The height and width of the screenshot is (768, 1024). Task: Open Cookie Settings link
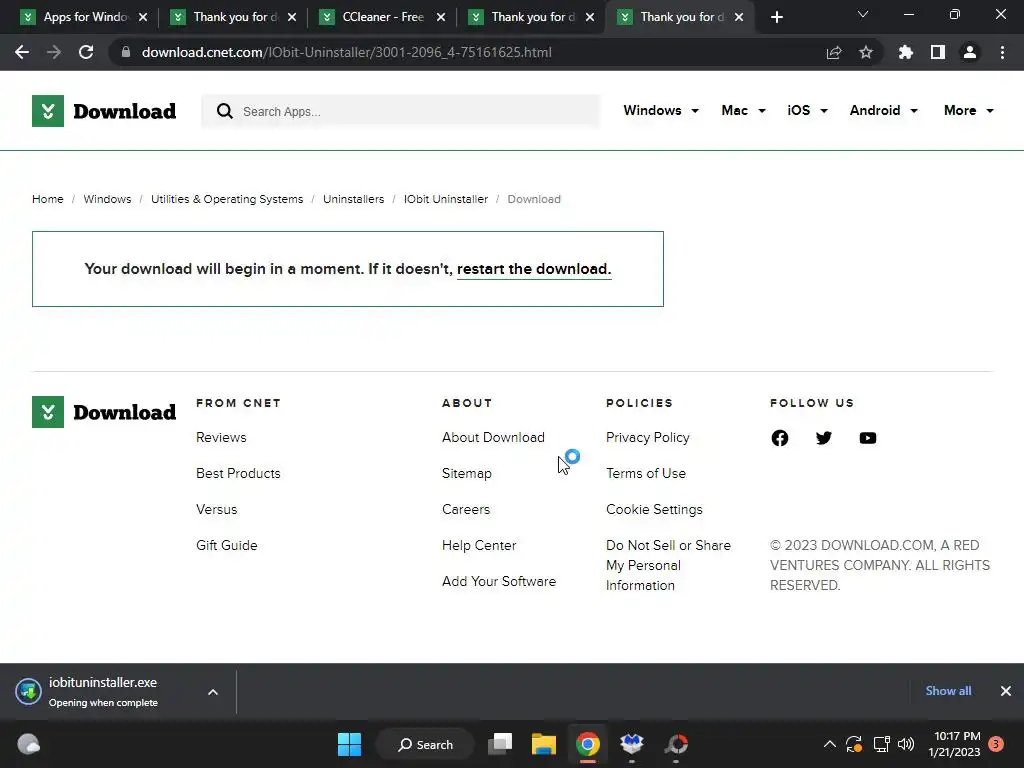(654, 509)
